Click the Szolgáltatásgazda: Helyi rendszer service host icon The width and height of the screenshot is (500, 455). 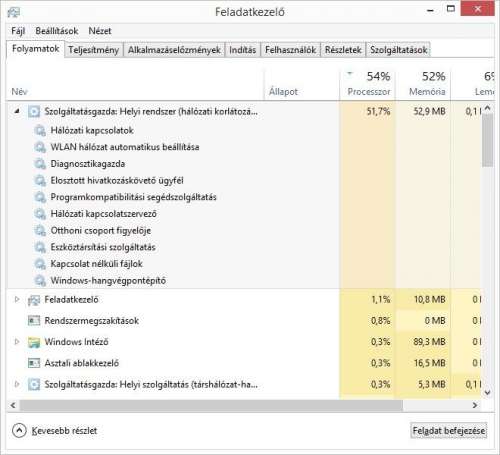pos(34,111)
